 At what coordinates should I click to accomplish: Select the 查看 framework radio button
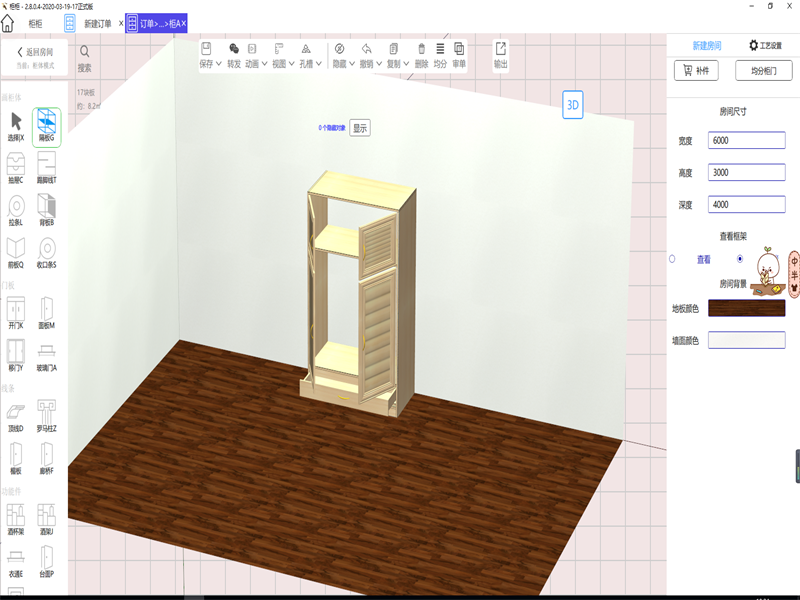point(672,259)
